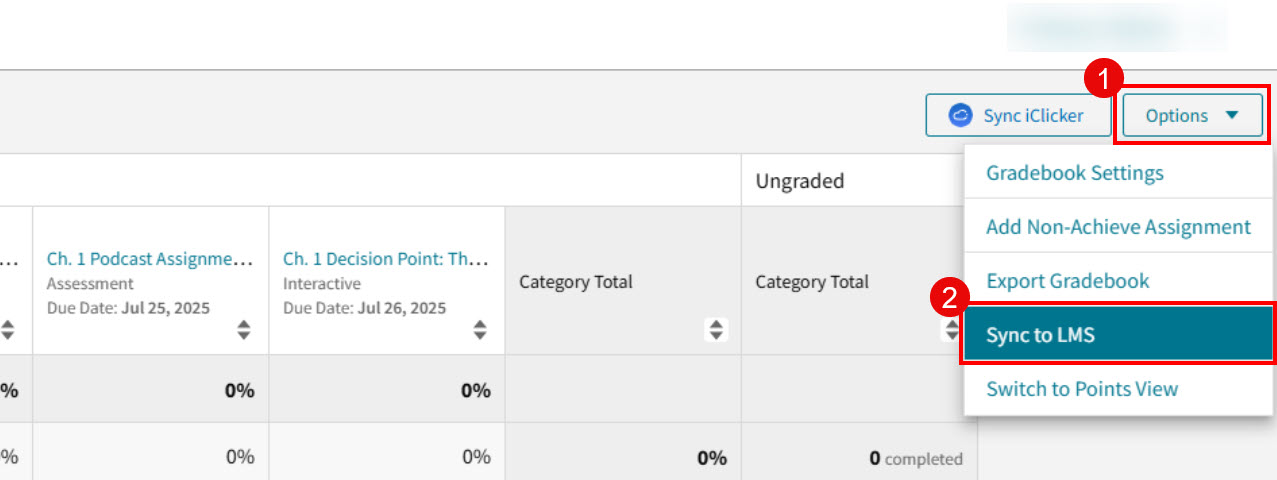
Task: Open the Ch. 1 Decision Point link
Action: 385,259
